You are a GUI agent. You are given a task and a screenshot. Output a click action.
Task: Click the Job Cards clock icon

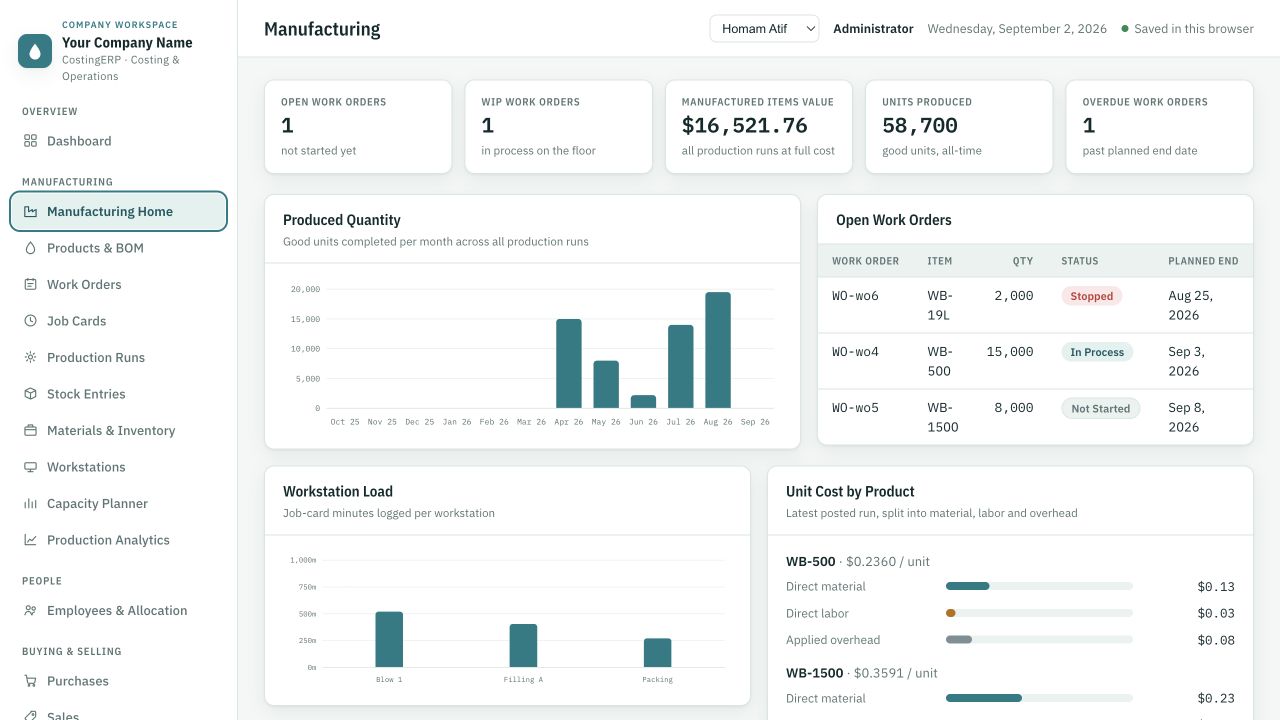point(30,321)
